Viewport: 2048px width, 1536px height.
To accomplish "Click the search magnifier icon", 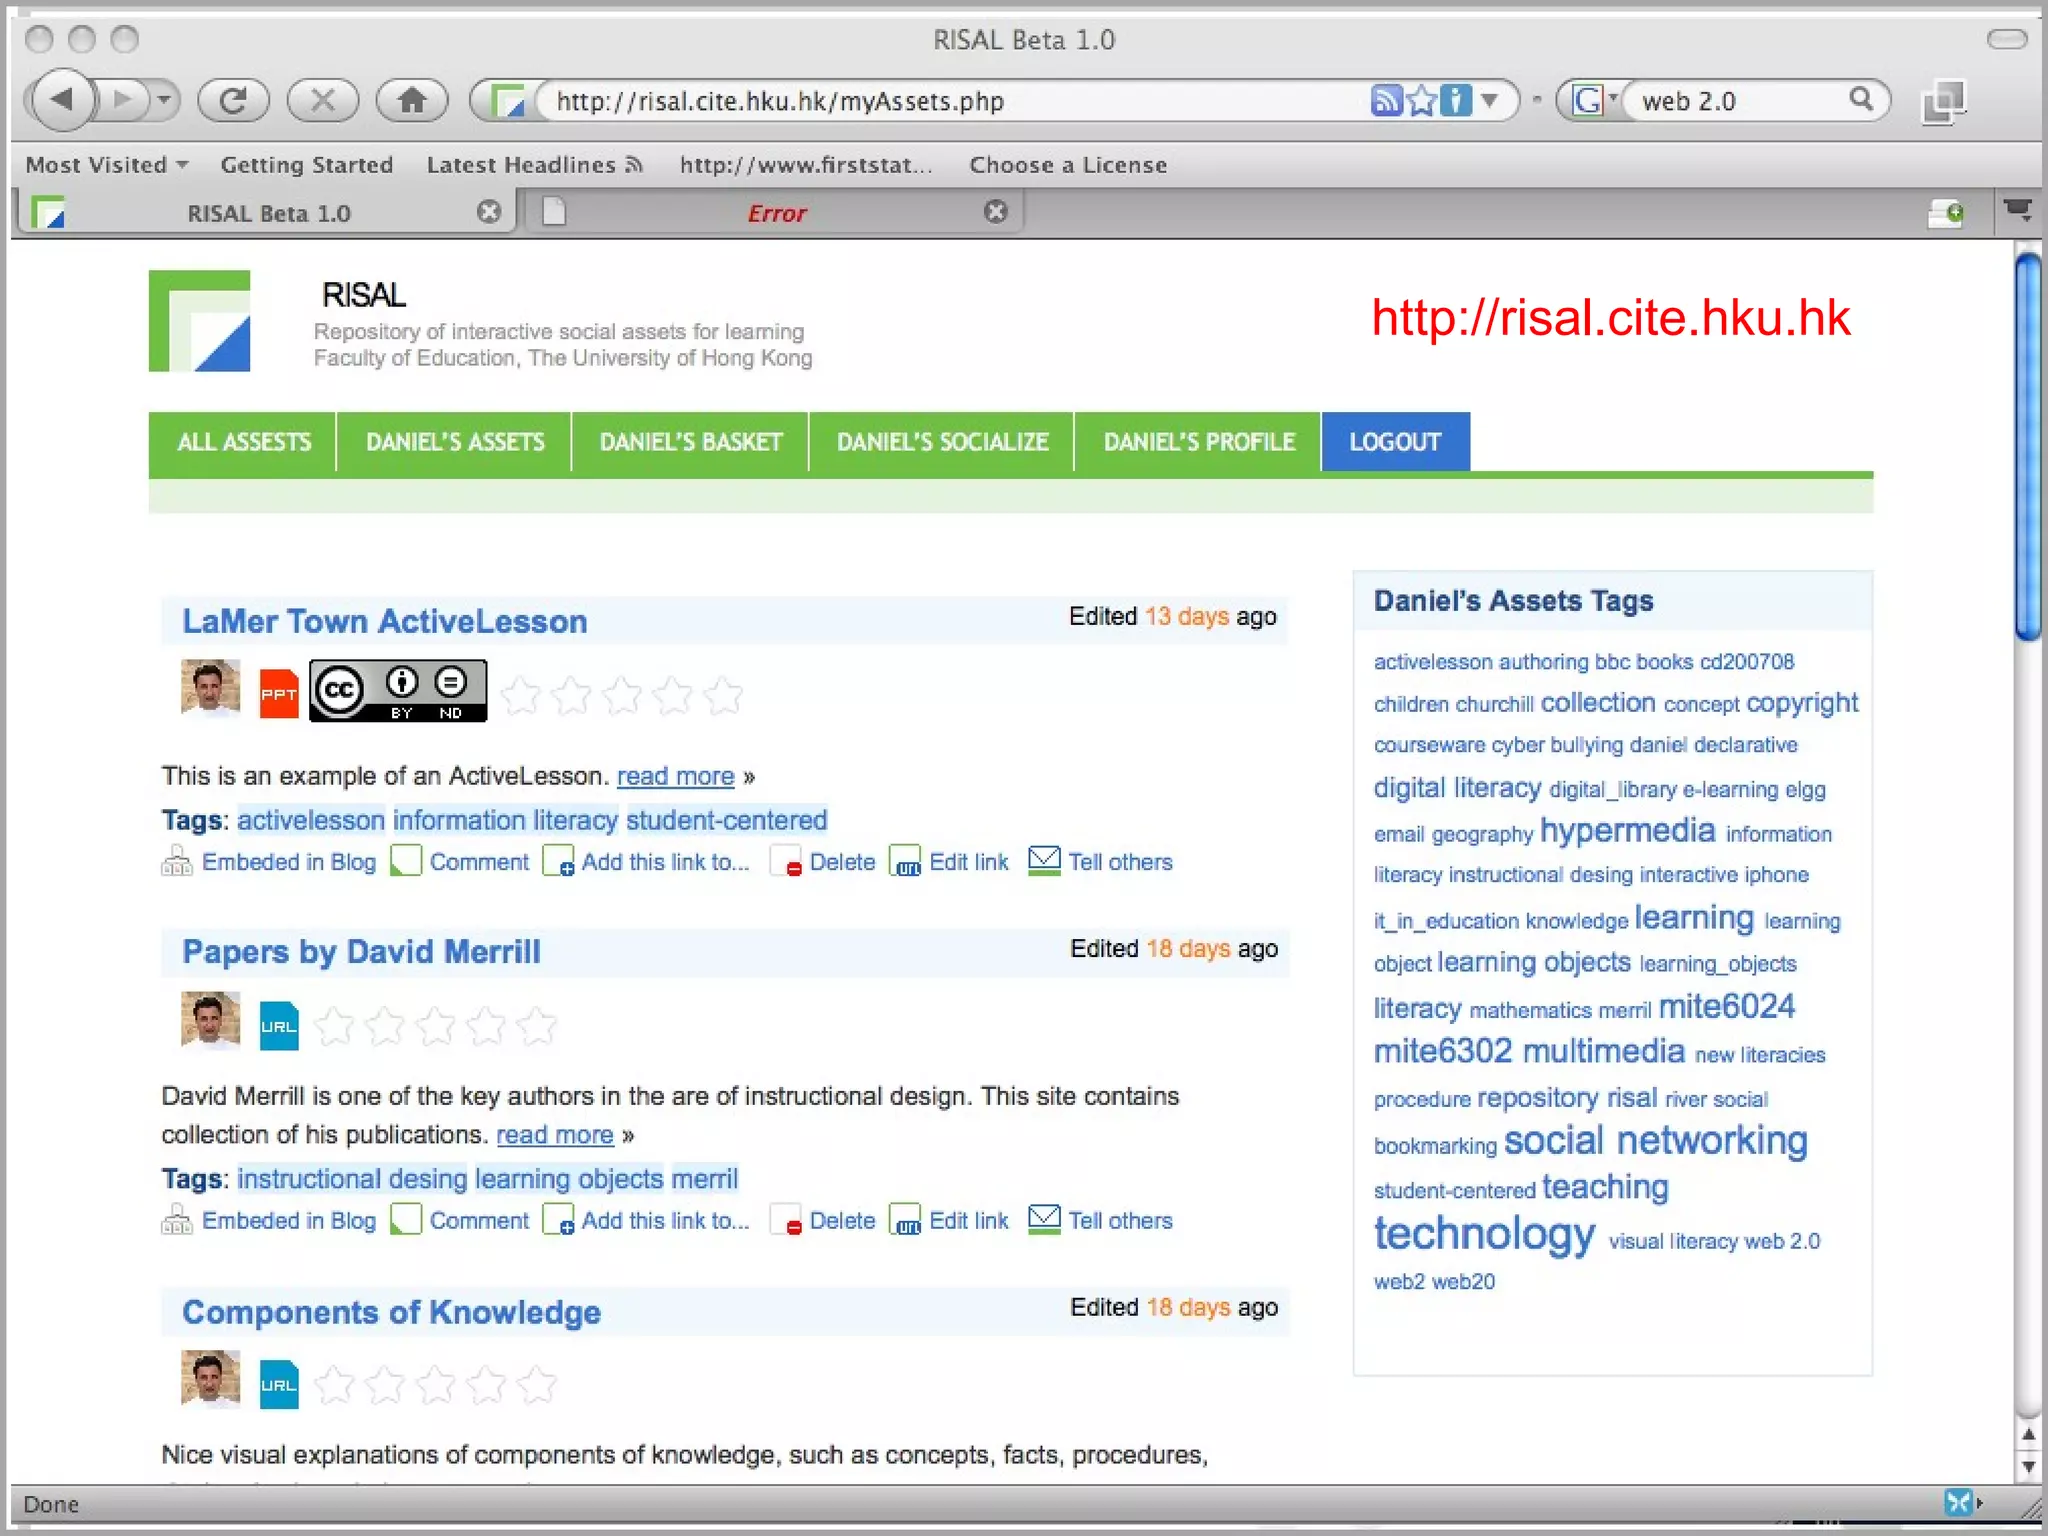I will [1860, 99].
